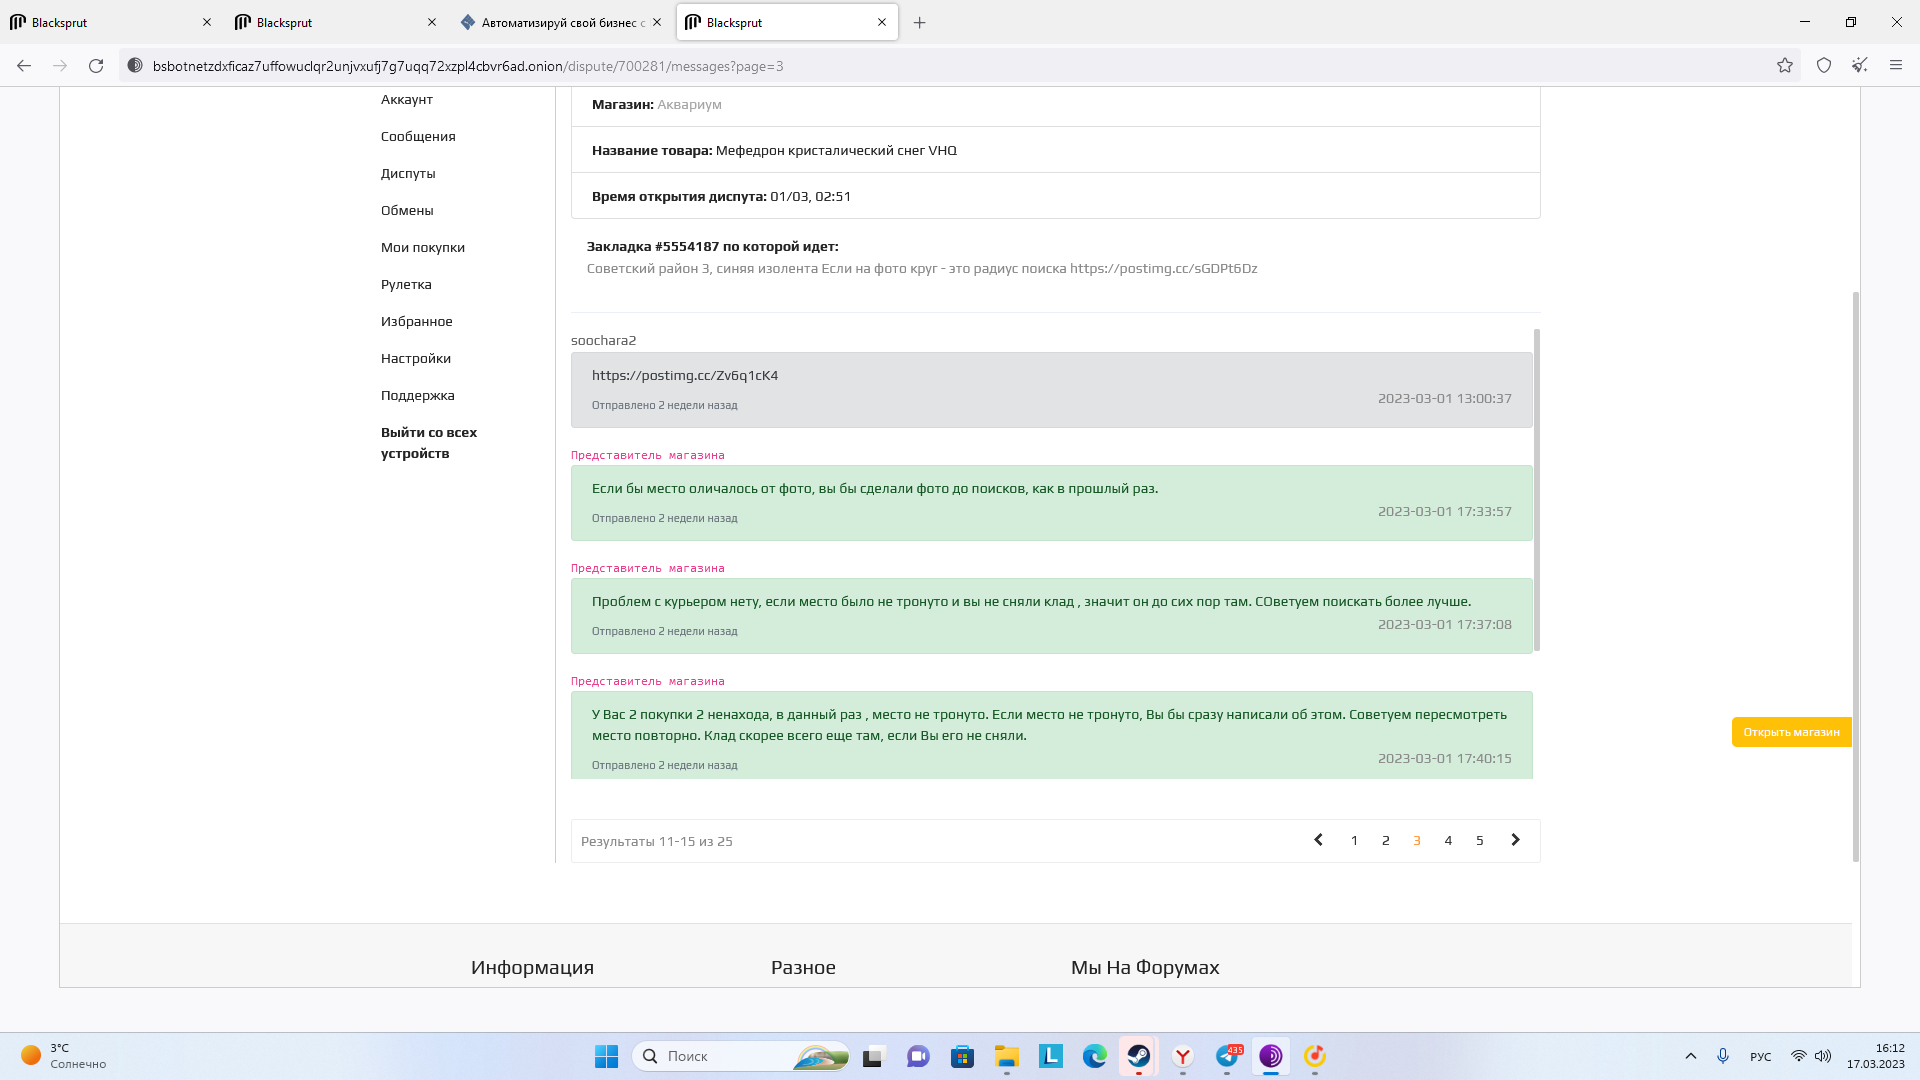This screenshot has height=1080, width=1920.
Task: Open the browser hamburger menu
Action: click(x=1896, y=66)
